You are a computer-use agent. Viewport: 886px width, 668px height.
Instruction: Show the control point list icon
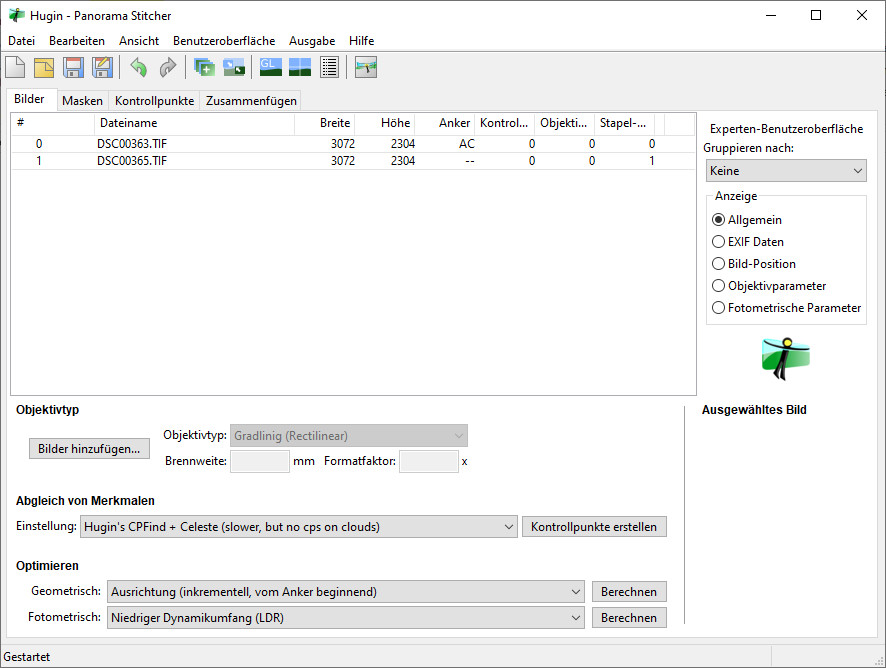[x=329, y=67]
